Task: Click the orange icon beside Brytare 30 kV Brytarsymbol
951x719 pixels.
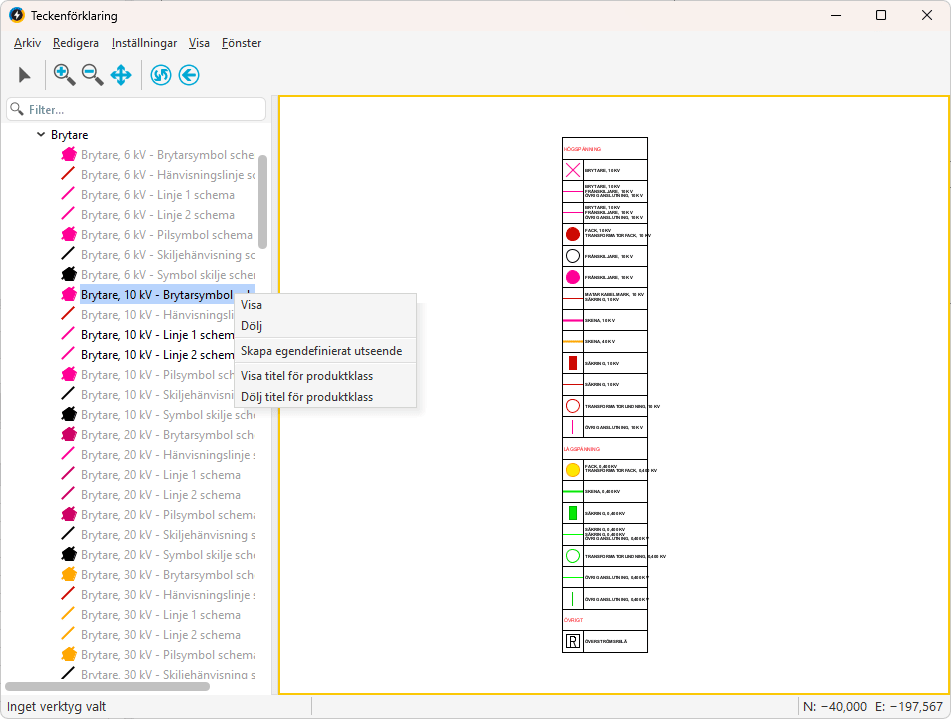Action: (x=69, y=575)
